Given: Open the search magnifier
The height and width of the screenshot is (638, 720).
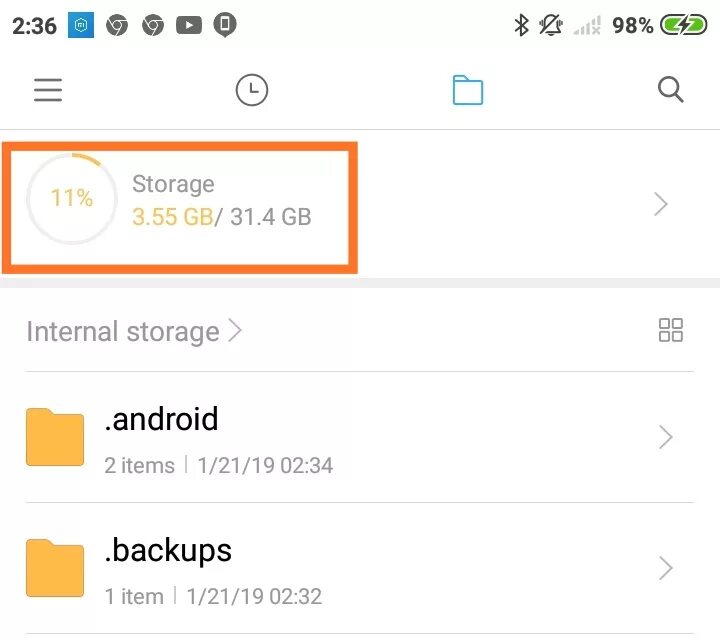Looking at the screenshot, I should tap(670, 90).
